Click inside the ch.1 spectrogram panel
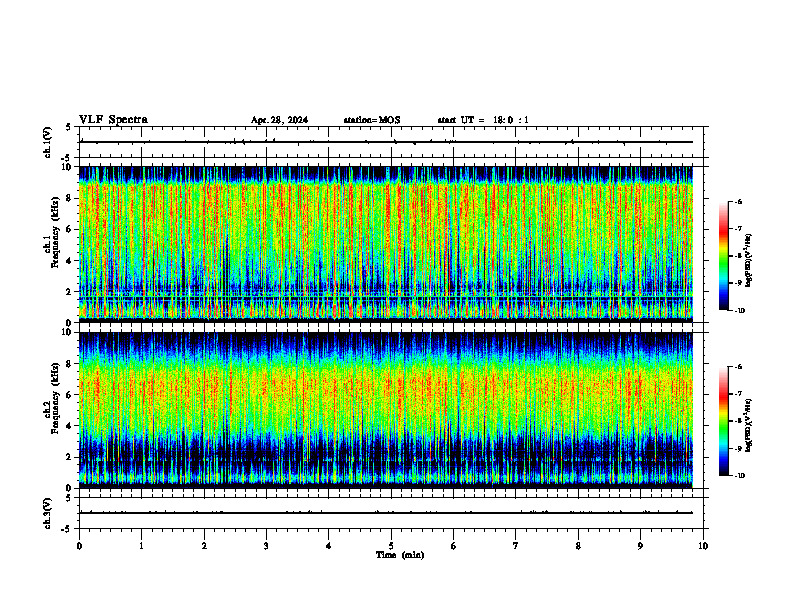Image resolution: width=792 pixels, height=612 pixels. click(x=386, y=244)
